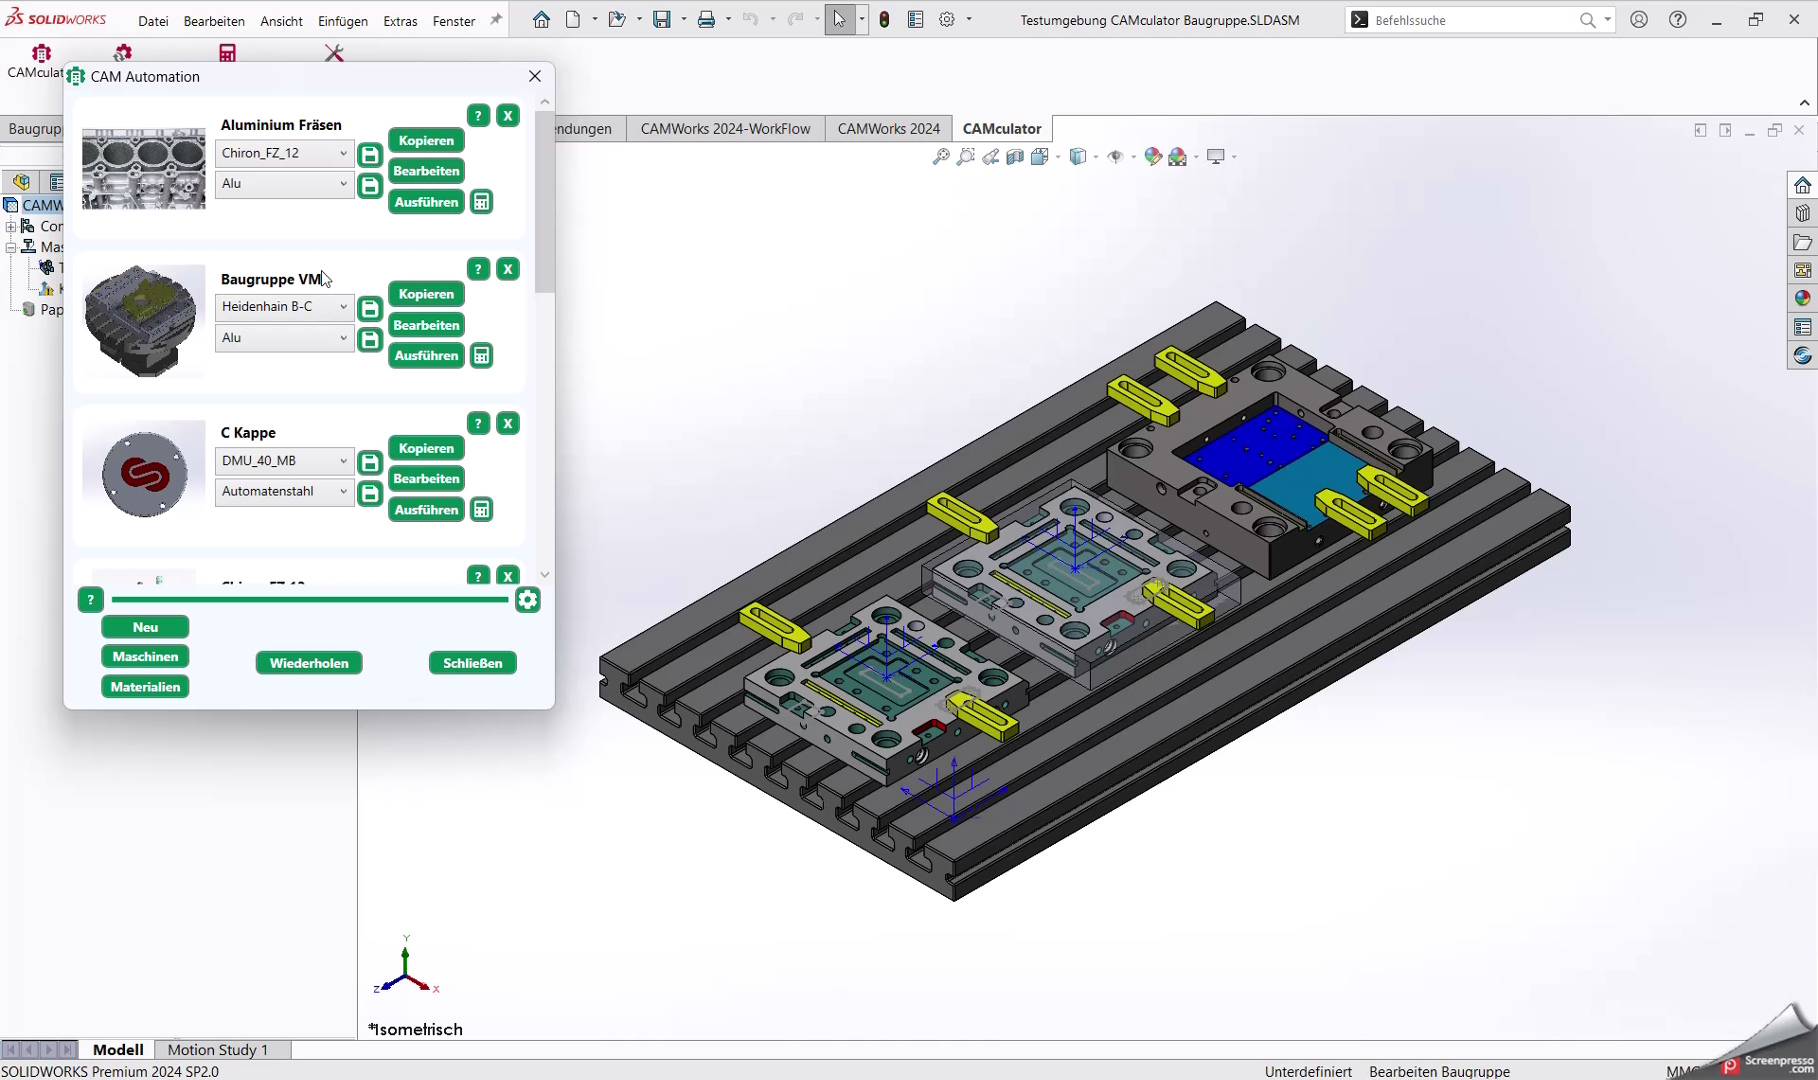1818x1080 pixels.
Task: Click the Edit Appearance colored sphere icon
Action: click(x=1153, y=157)
